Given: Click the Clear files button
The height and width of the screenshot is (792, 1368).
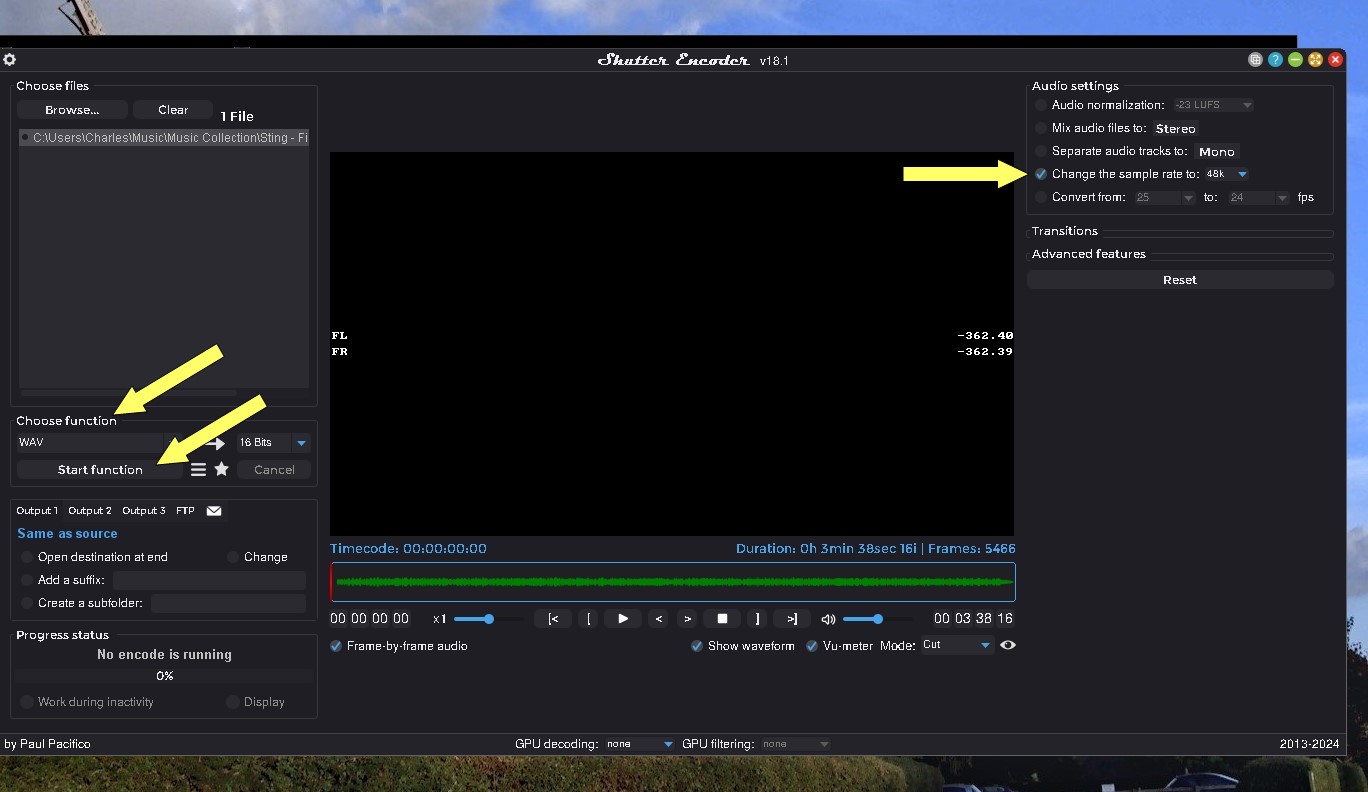Looking at the screenshot, I should point(173,110).
